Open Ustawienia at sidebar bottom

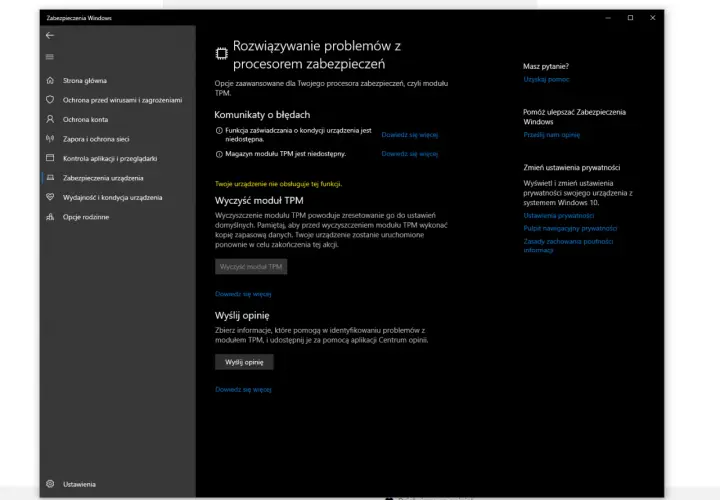pyautogui.click(x=79, y=484)
